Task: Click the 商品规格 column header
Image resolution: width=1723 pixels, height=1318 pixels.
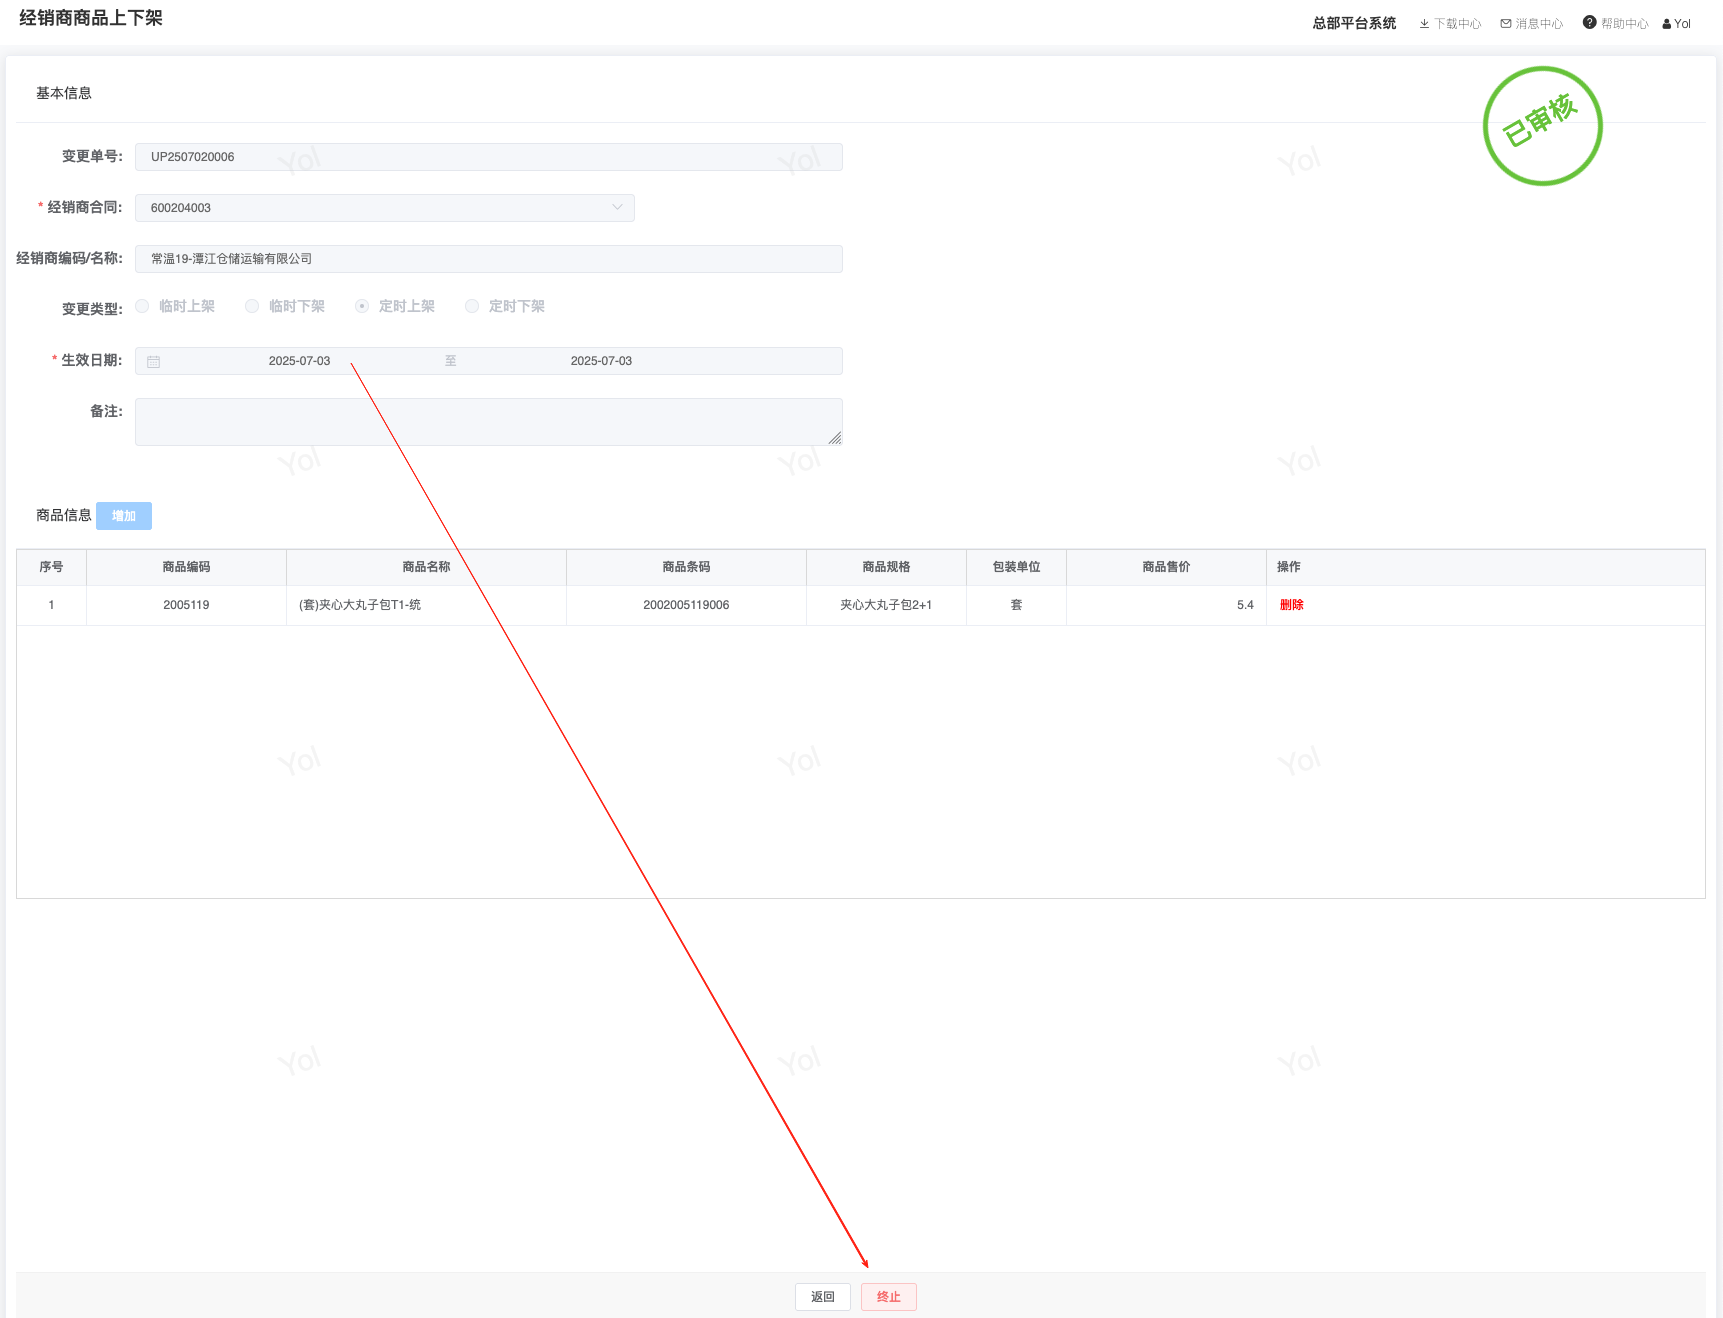Action: 887,567
